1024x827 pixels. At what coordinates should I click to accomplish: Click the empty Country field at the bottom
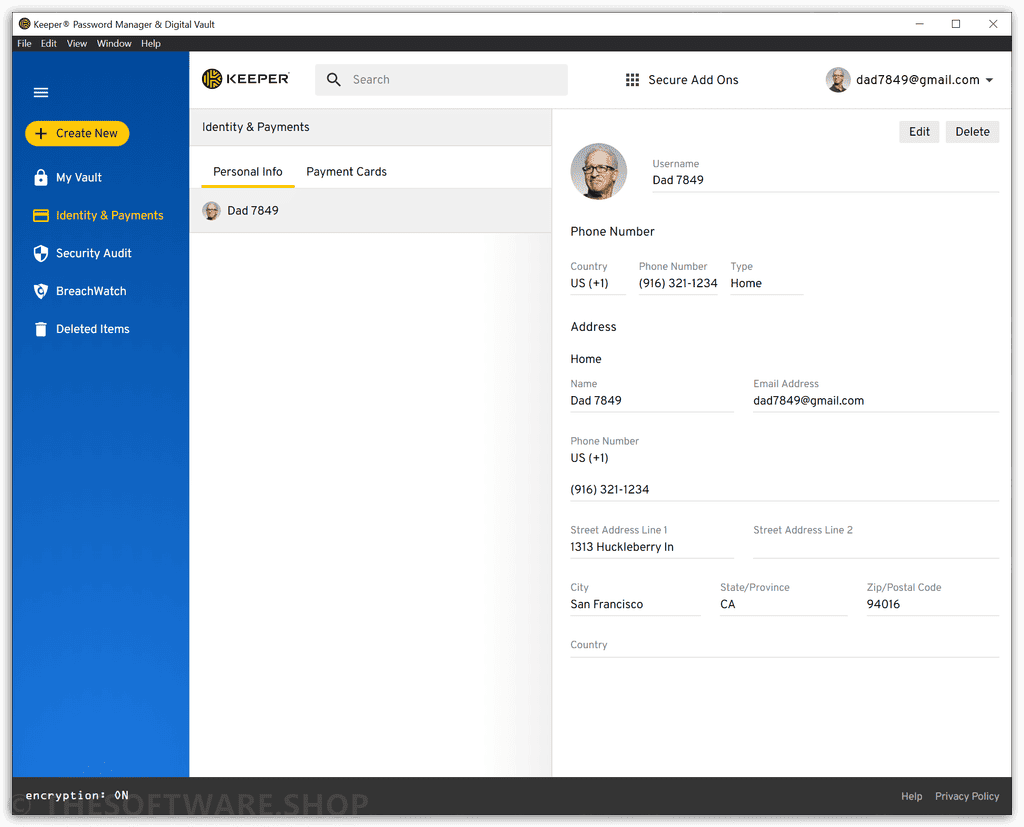click(x=784, y=647)
